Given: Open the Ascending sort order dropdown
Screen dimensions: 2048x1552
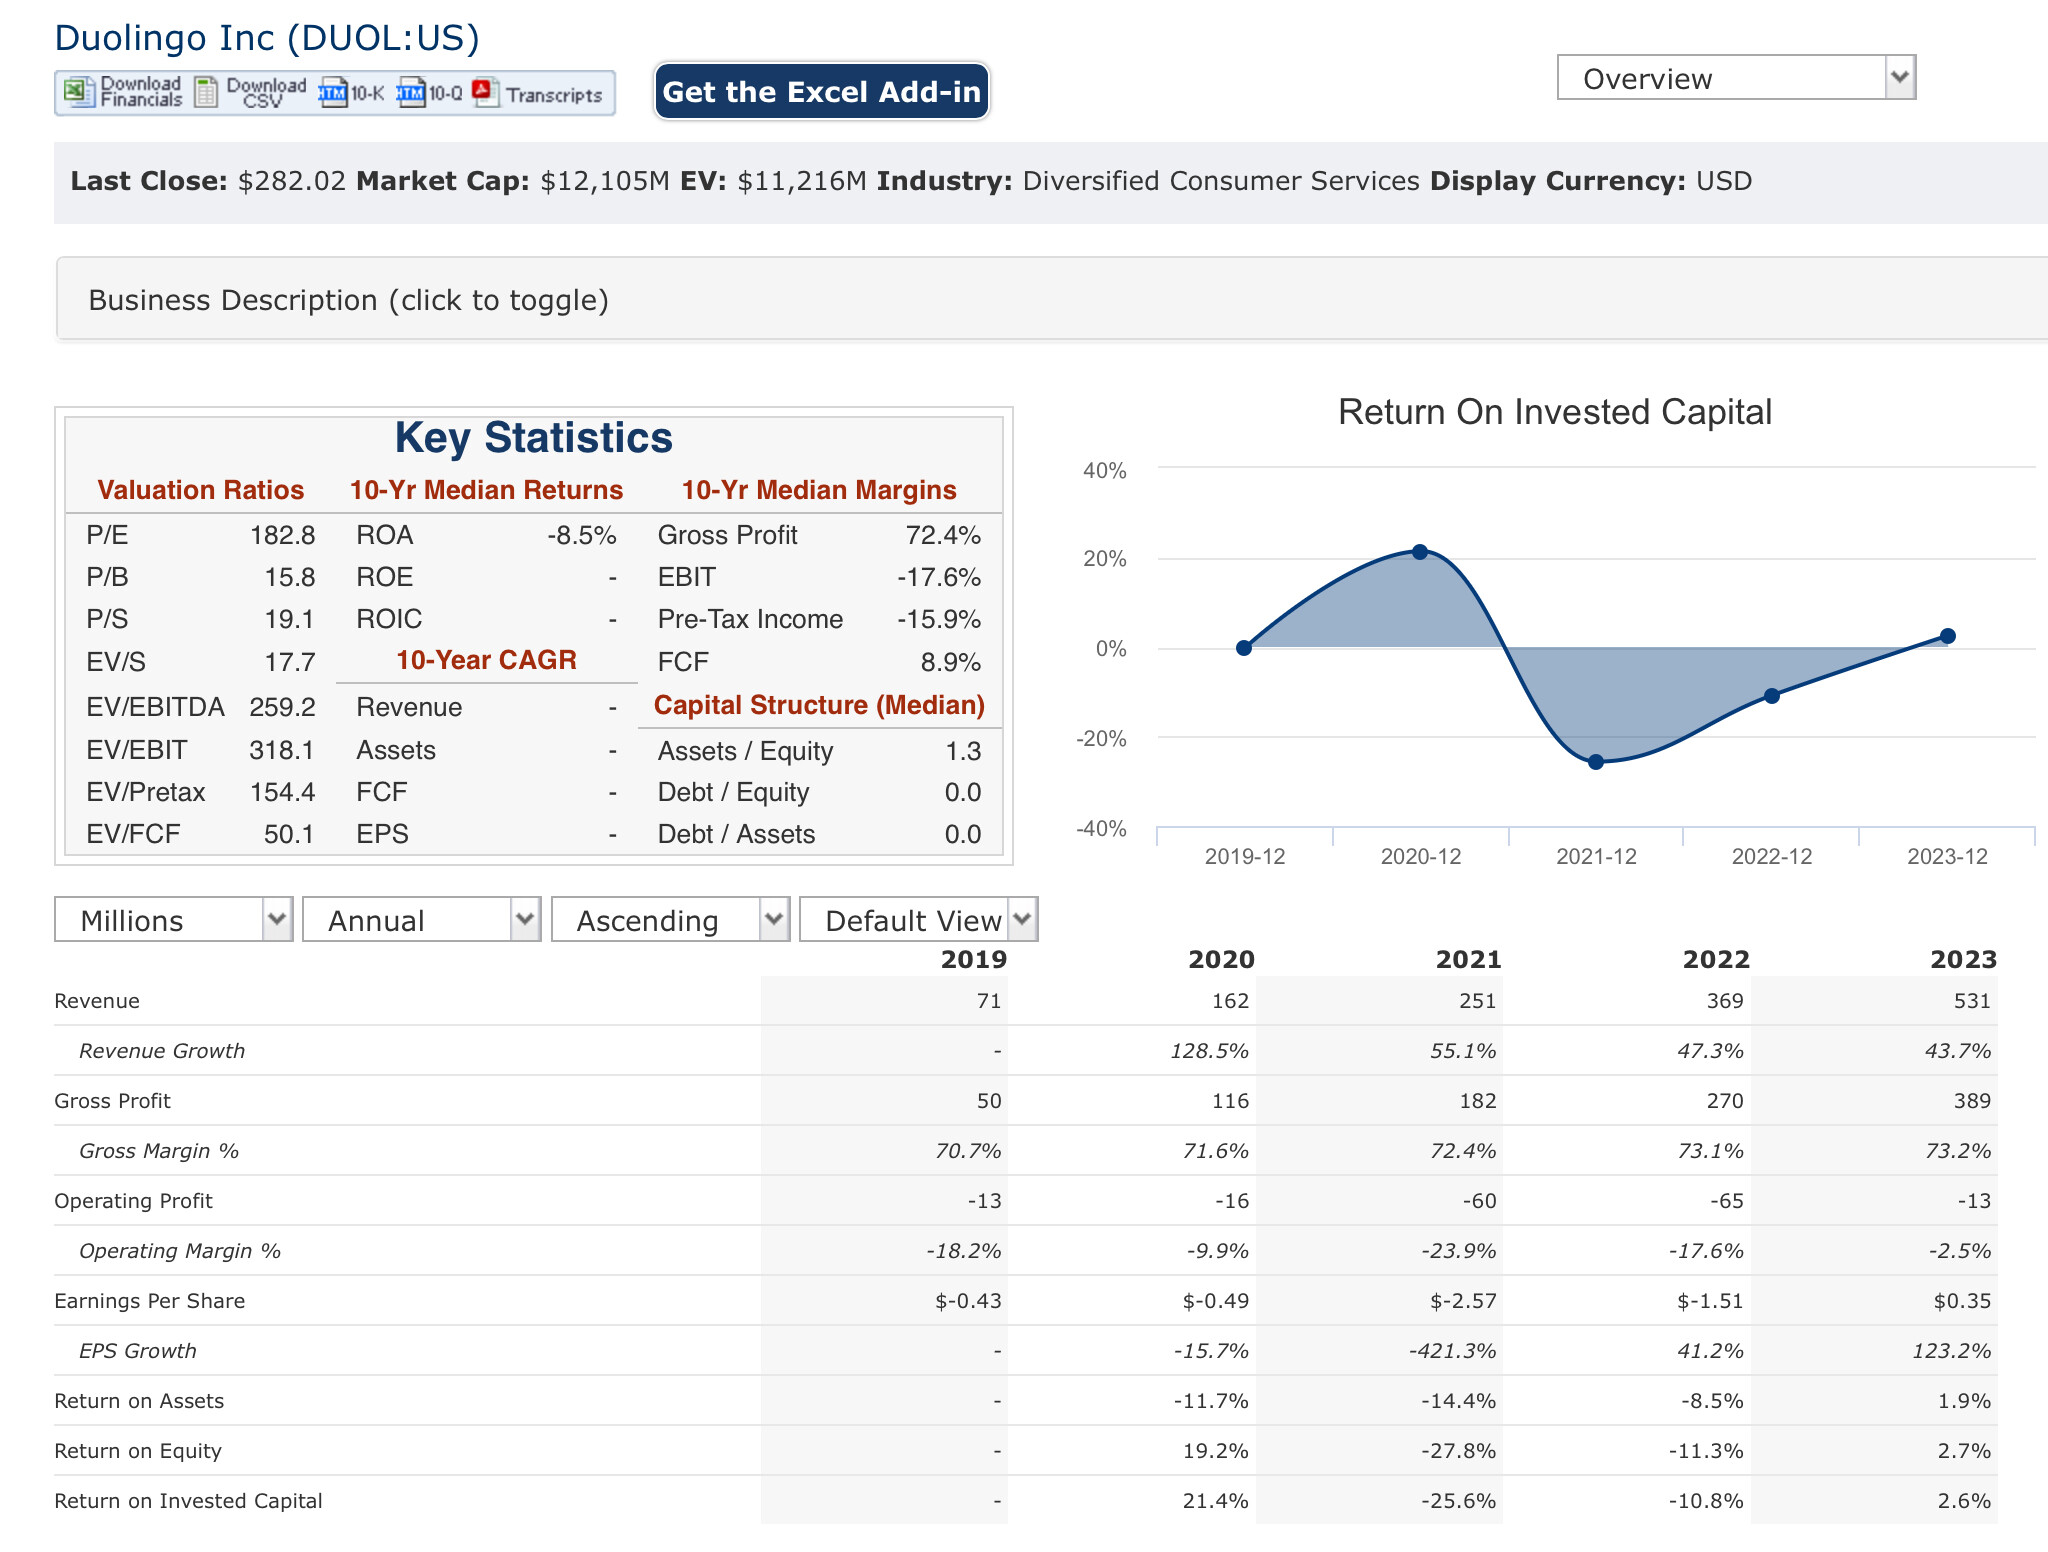Looking at the screenshot, I should (x=670, y=920).
